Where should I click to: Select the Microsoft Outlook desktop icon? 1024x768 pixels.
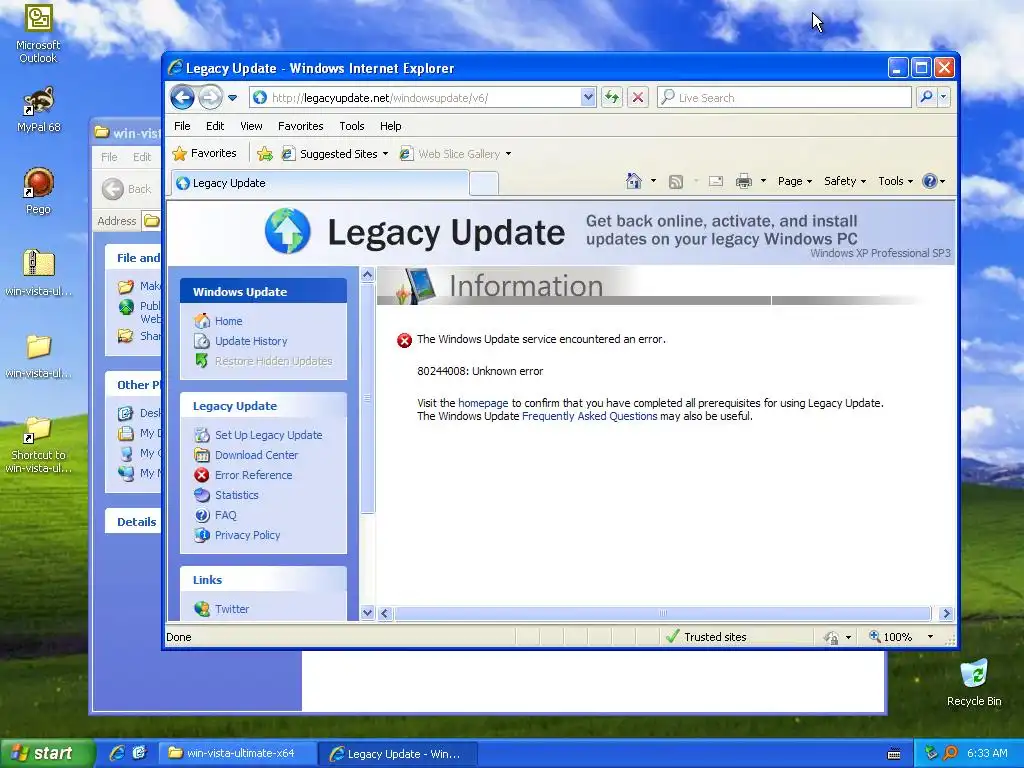[38, 35]
